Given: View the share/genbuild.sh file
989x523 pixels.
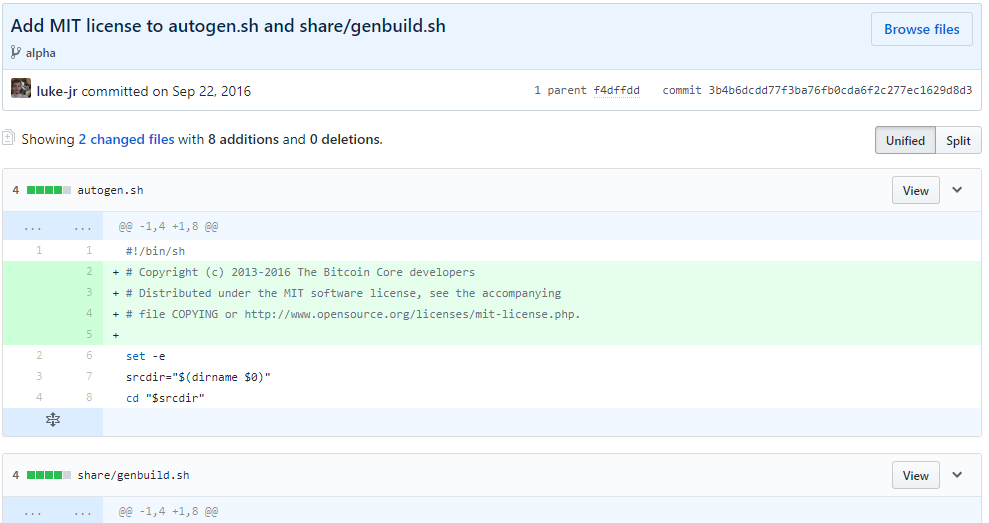Looking at the screenshot, I should coord(915,475).
